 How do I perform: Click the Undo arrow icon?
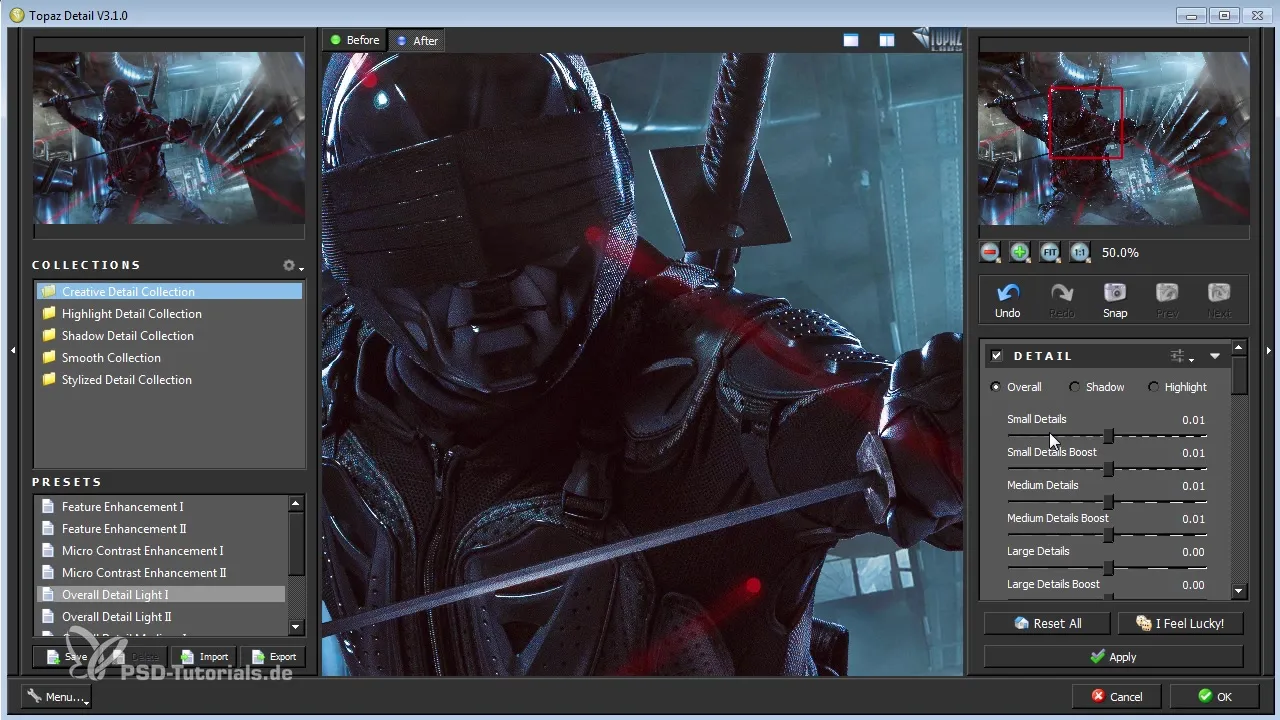tap(1008, 293)
